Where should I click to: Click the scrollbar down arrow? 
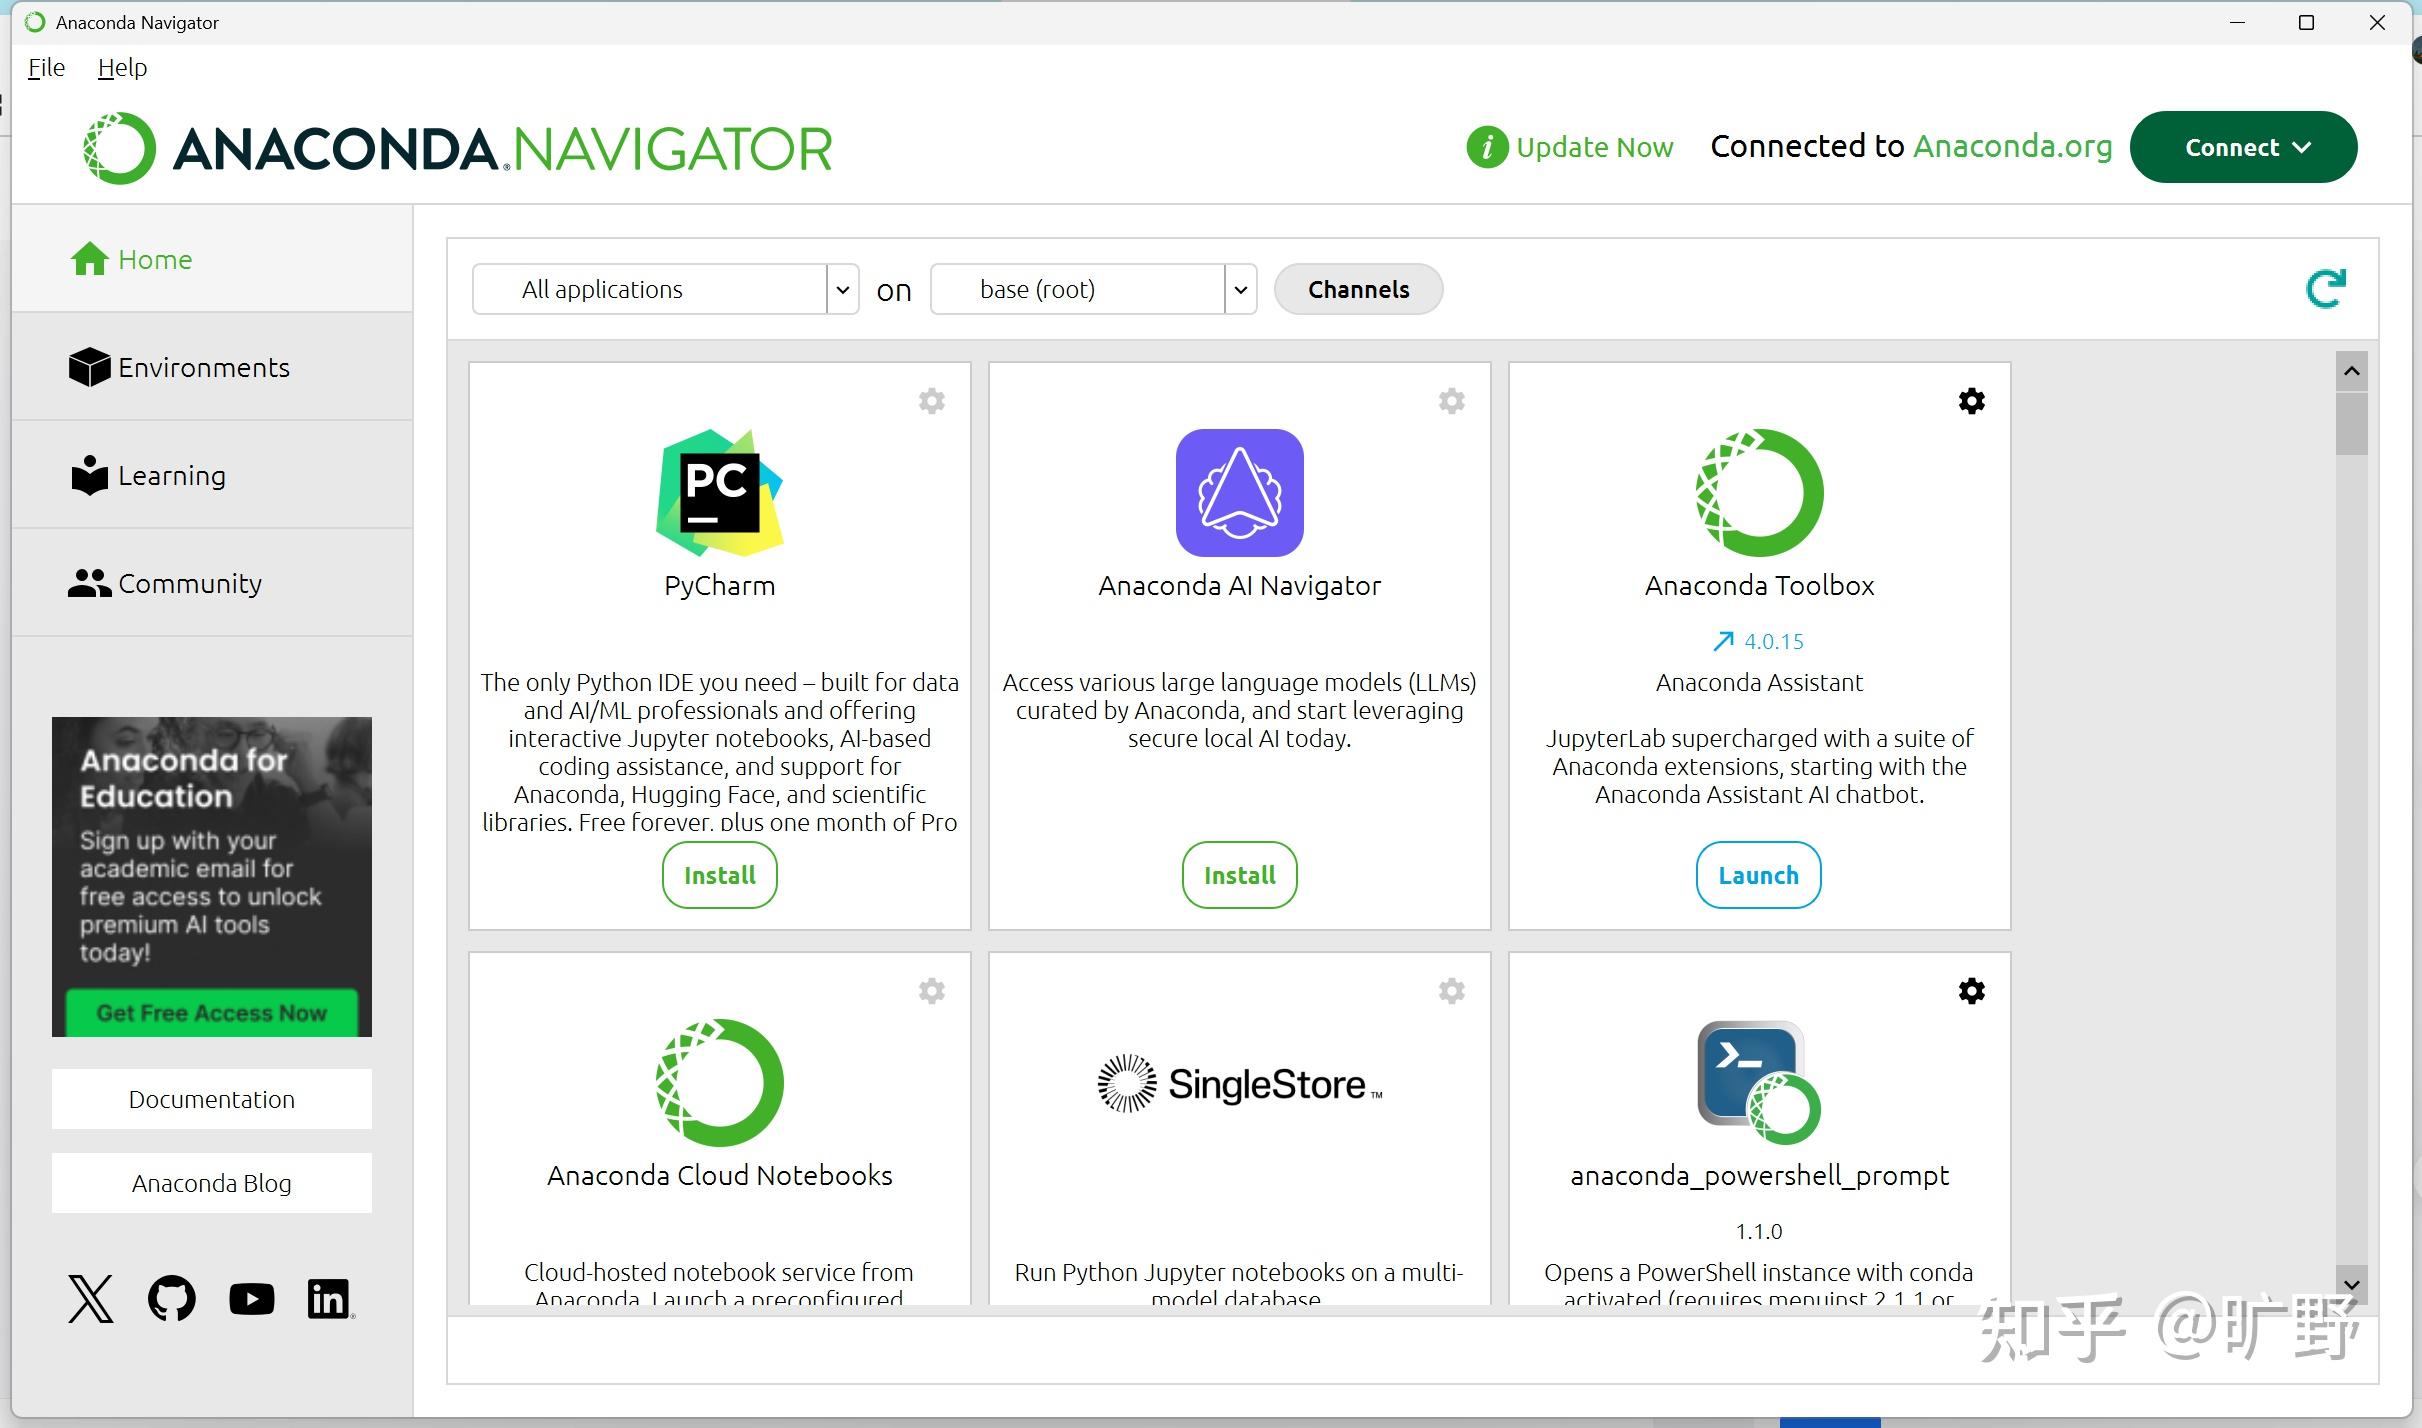(2351, 1284)
